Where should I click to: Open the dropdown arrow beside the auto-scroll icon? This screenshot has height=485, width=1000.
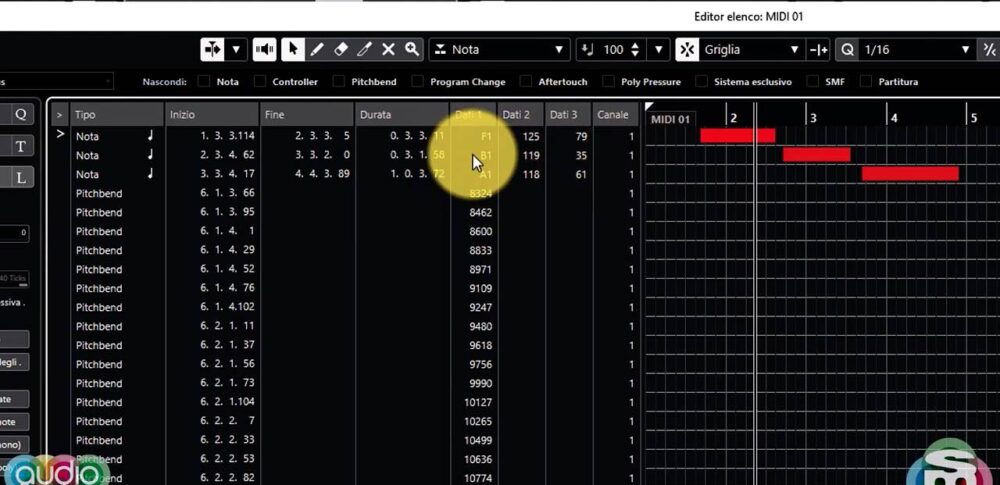click(x=236, y=50)
